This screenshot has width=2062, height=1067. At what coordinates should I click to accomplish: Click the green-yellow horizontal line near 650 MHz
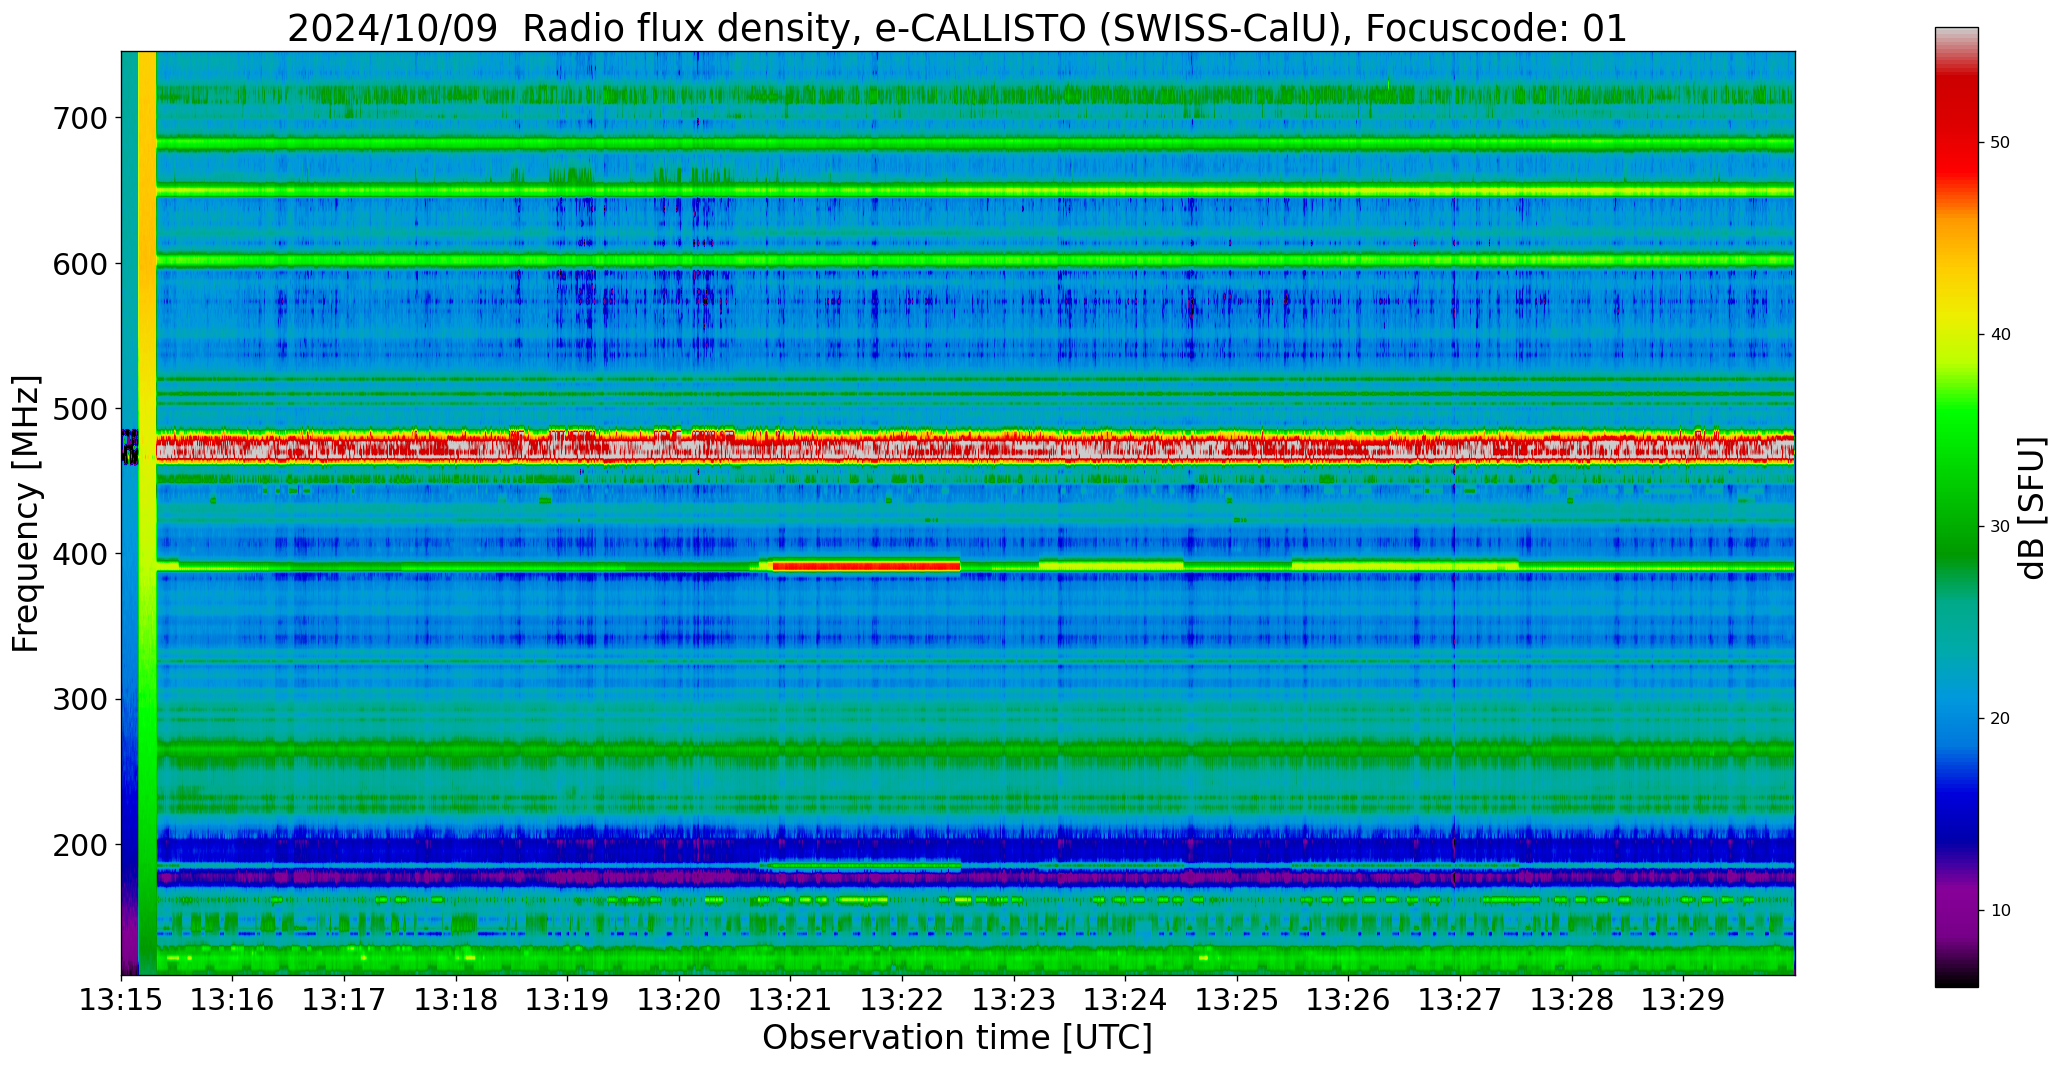[975, 190]
